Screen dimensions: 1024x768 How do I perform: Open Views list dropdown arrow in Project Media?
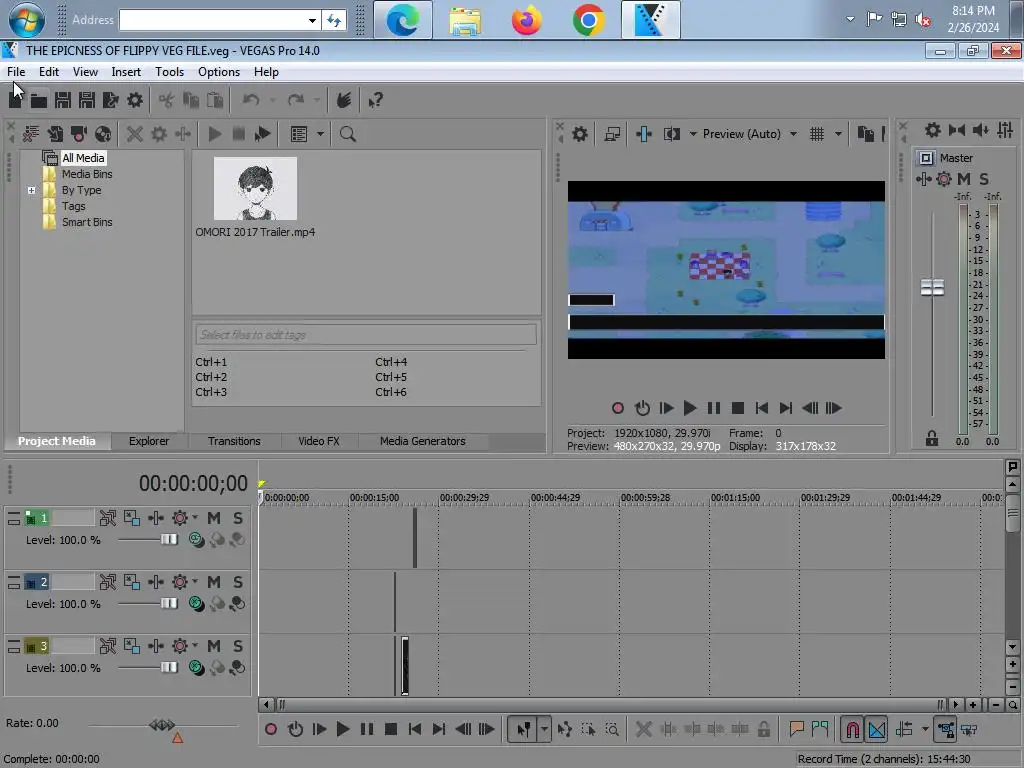pyautogui.click(x=320, y=134)
